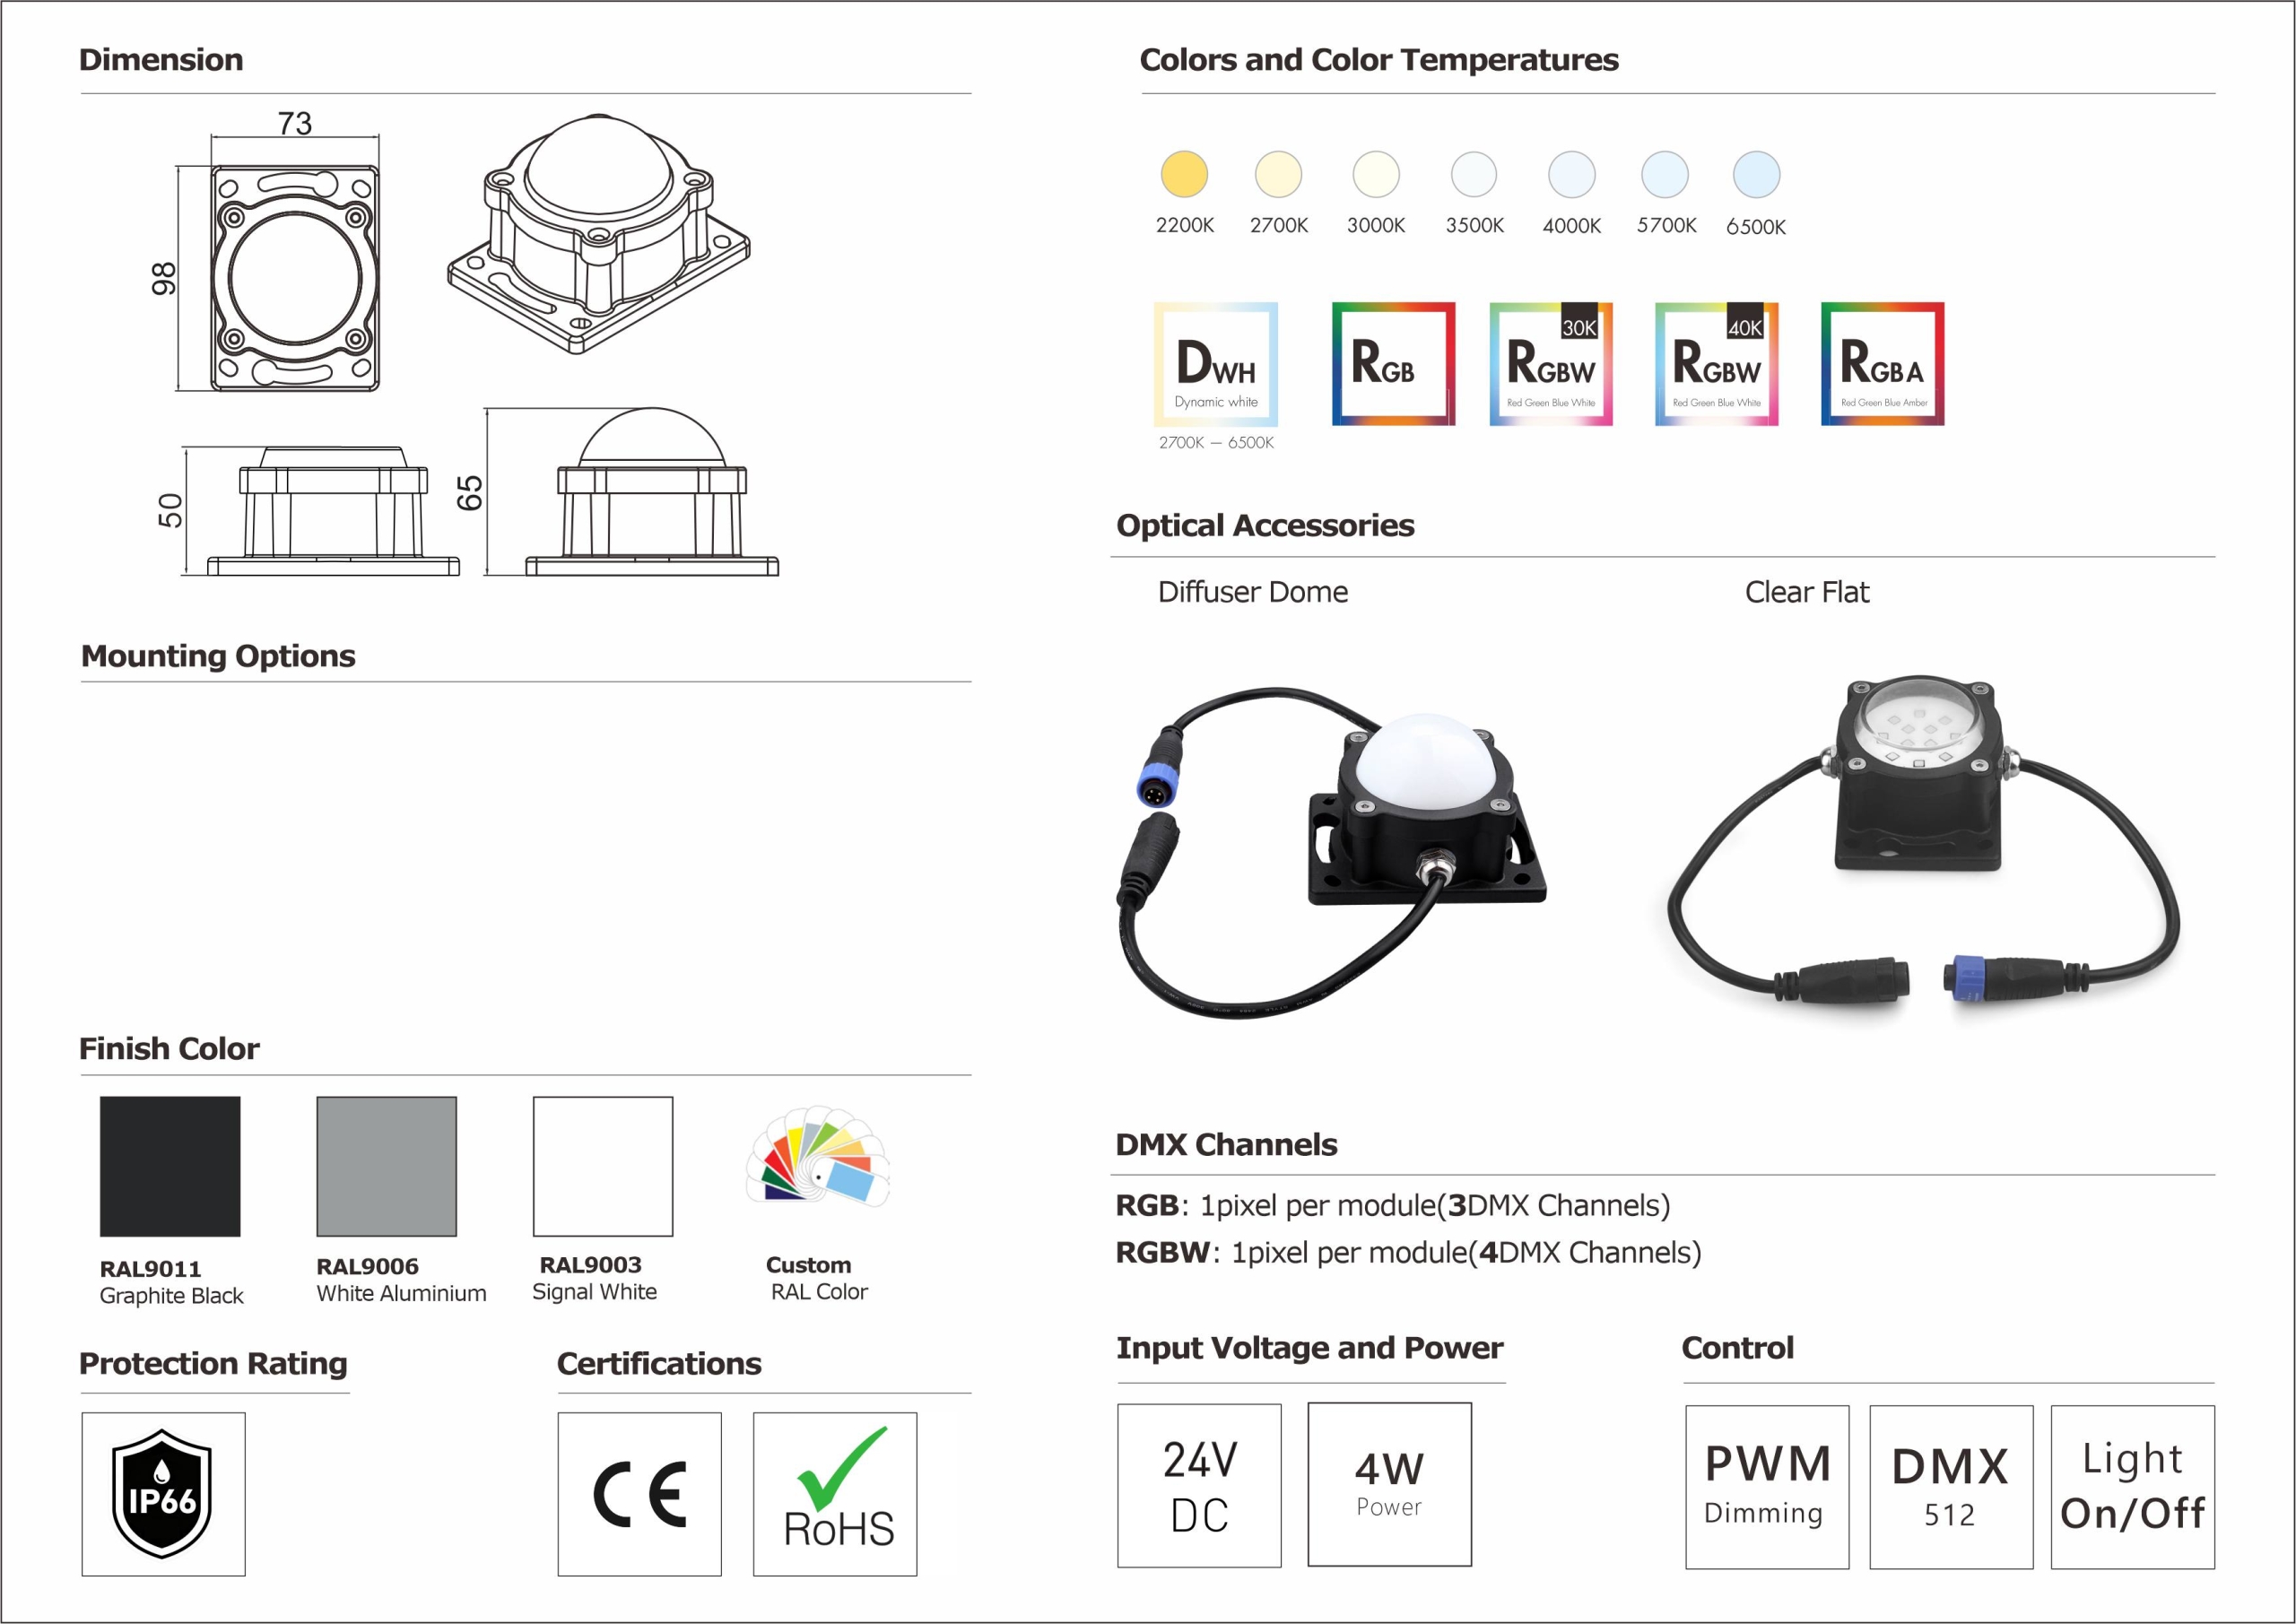The image size is (2296, 1624).
Task: Select the RAL9011 Graphite Black swatch
Action: pos(170,1166)
